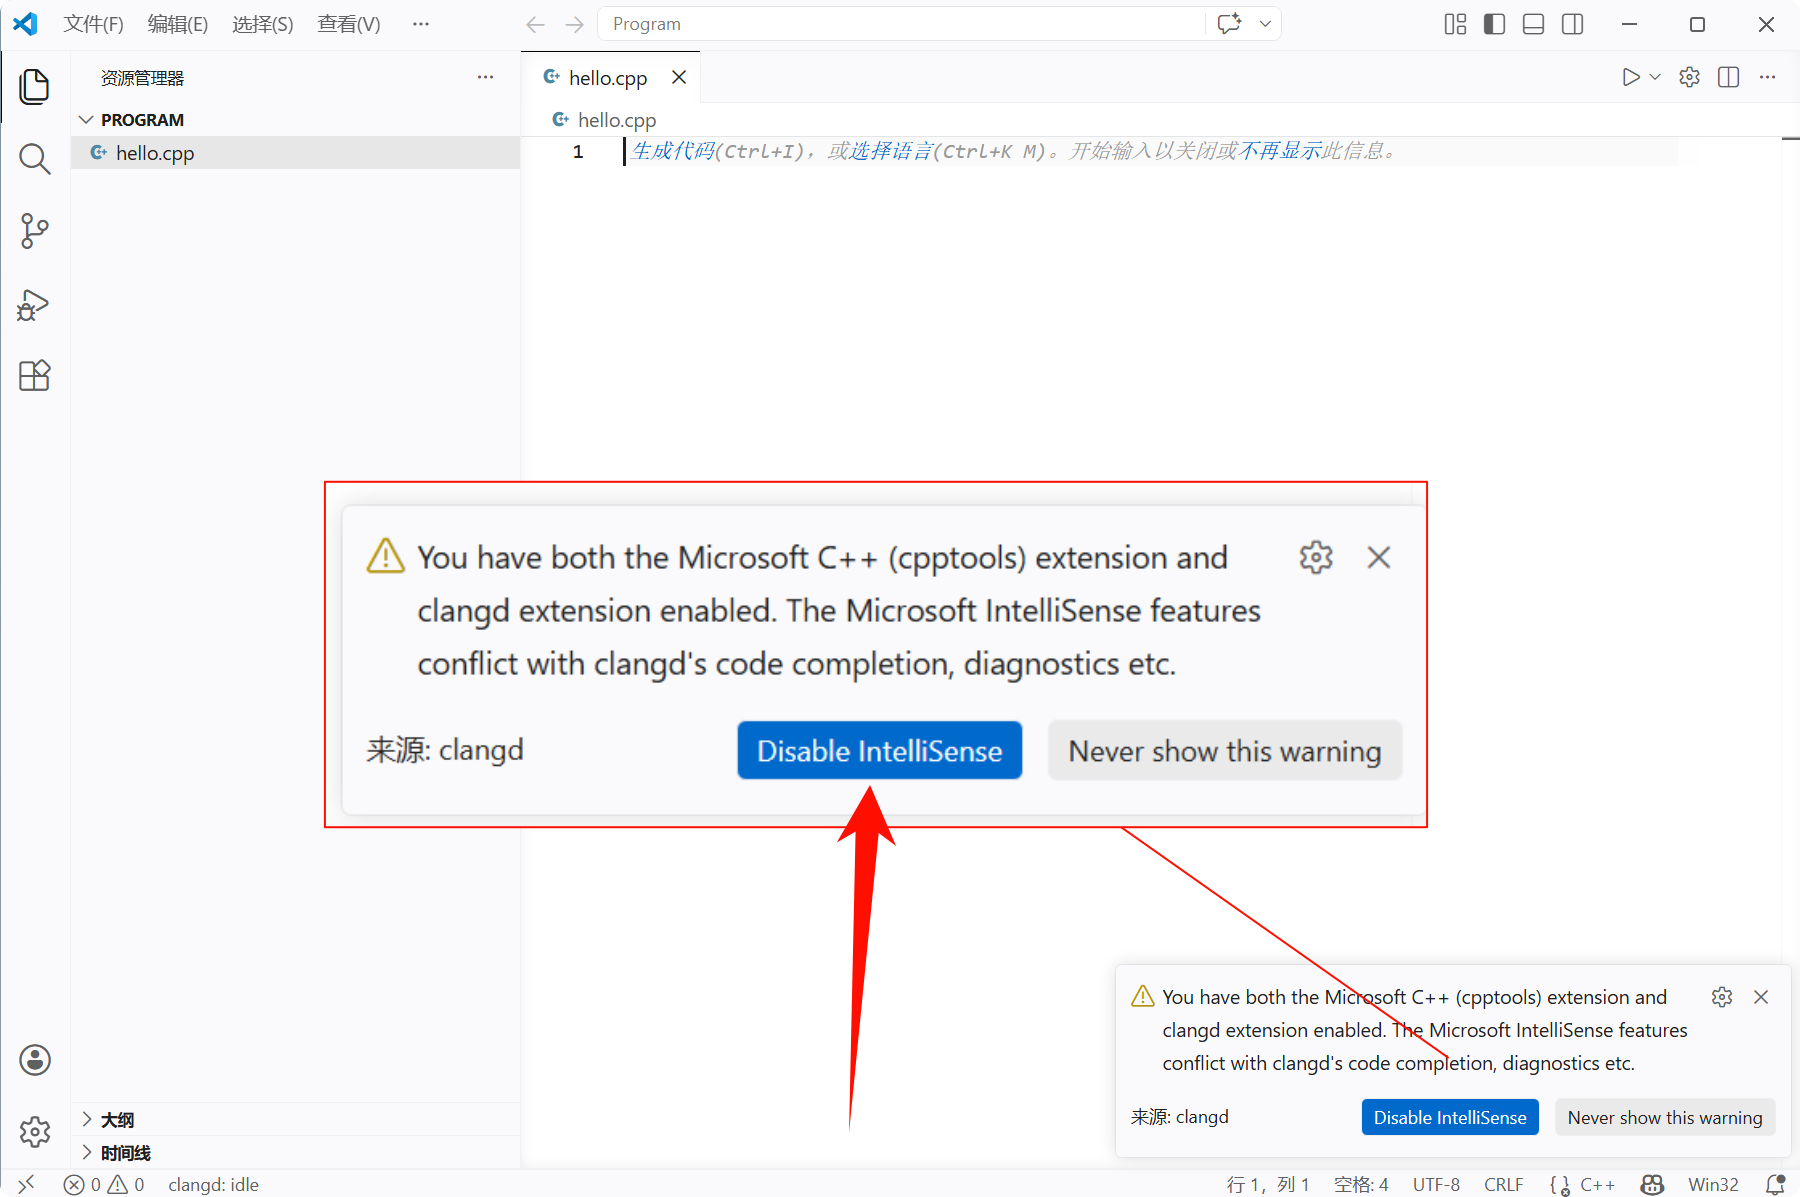Open the 查看(V) menu
Image resolution: width=1800 pixels, height=1197 pixels.
[x=349, y=24]
